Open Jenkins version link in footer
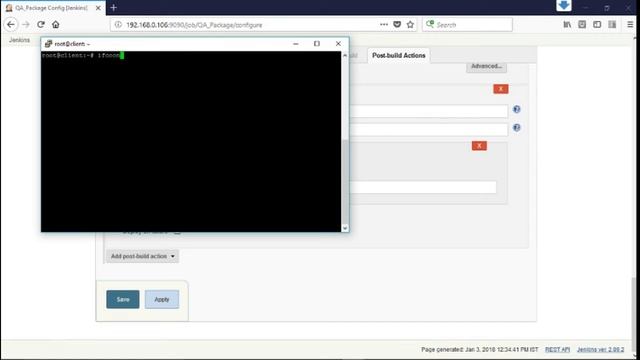Image resolution: width=640 pixels, height=360 pixels. (x=600, y=350)
